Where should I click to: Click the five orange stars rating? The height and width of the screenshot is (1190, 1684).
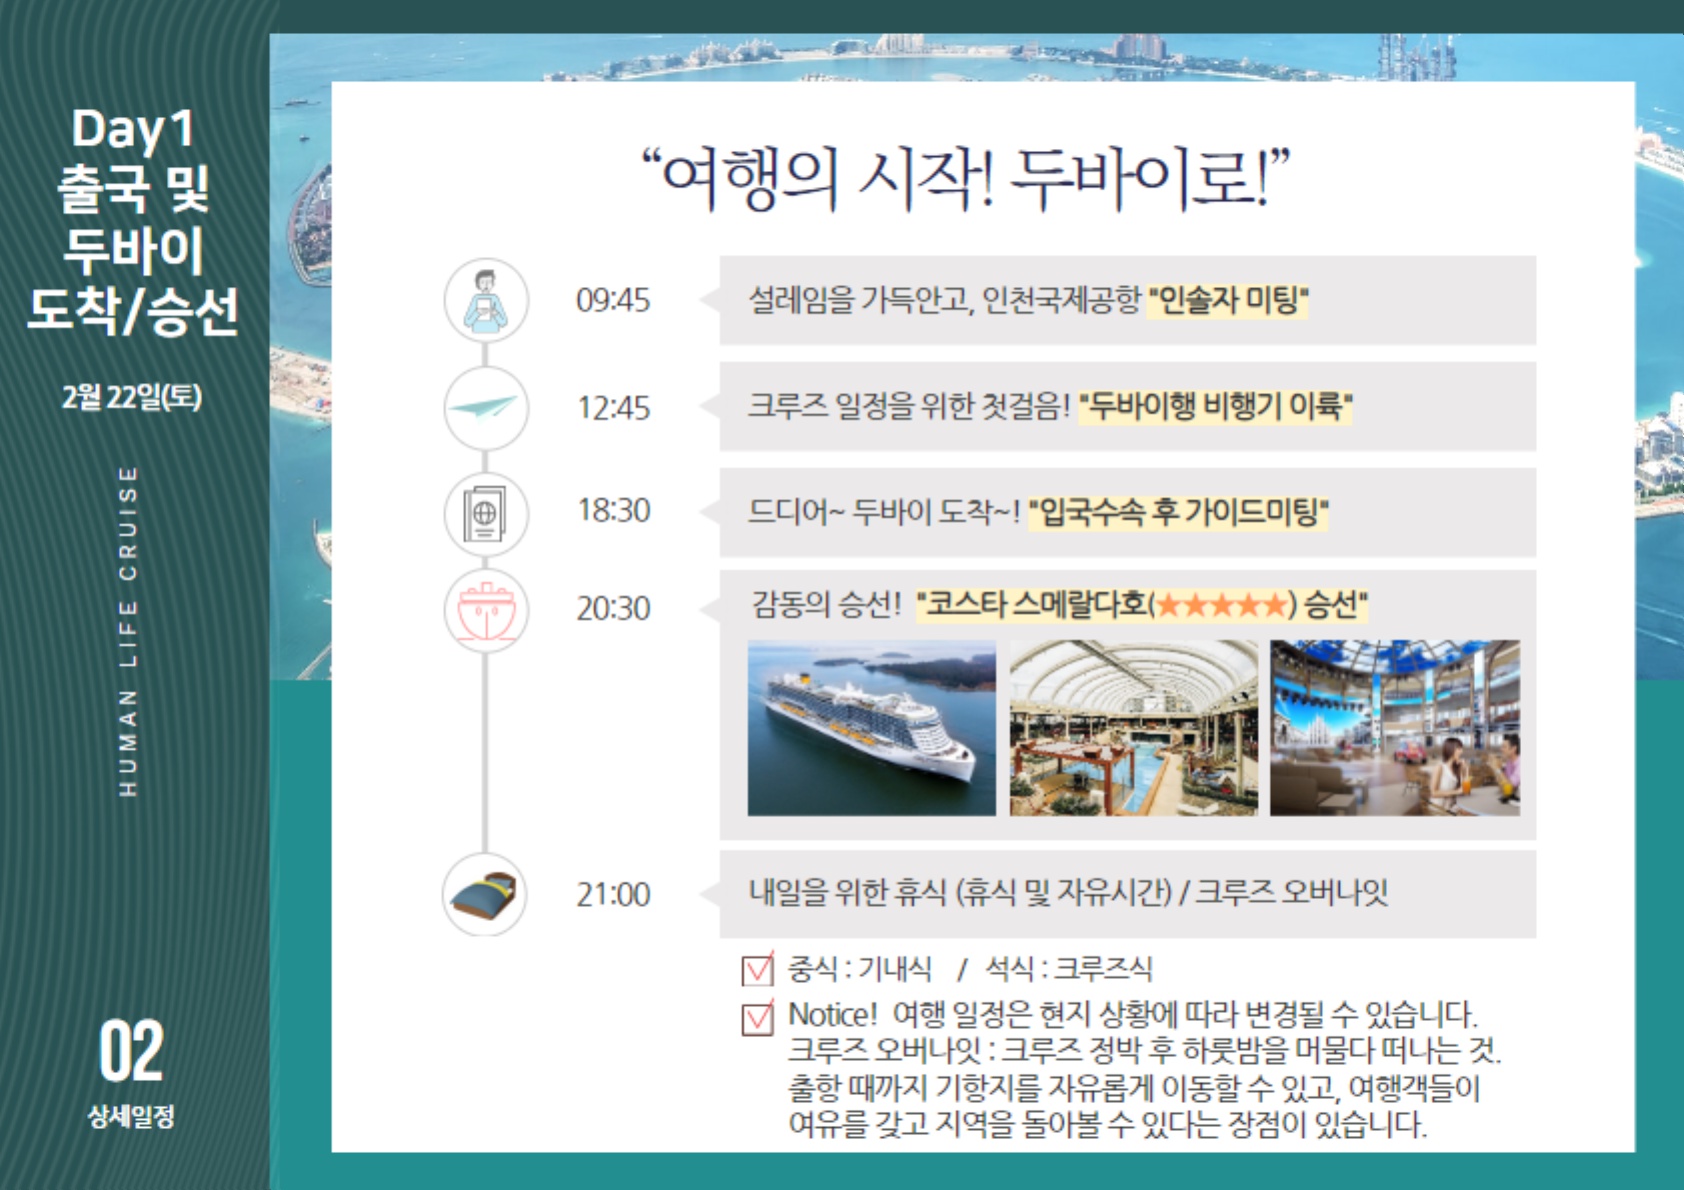pos(1221,605)
